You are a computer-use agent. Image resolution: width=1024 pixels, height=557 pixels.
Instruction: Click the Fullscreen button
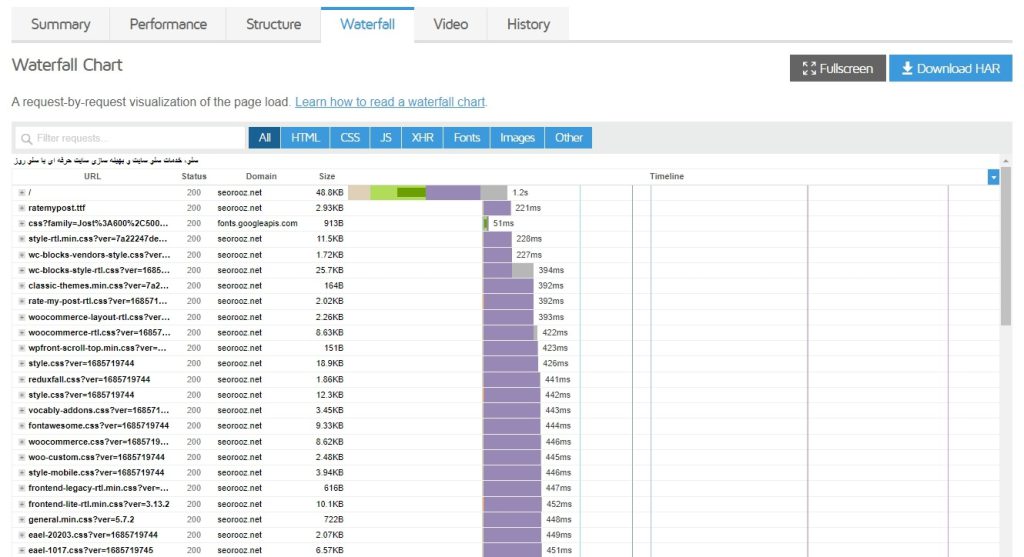(838, 69)
